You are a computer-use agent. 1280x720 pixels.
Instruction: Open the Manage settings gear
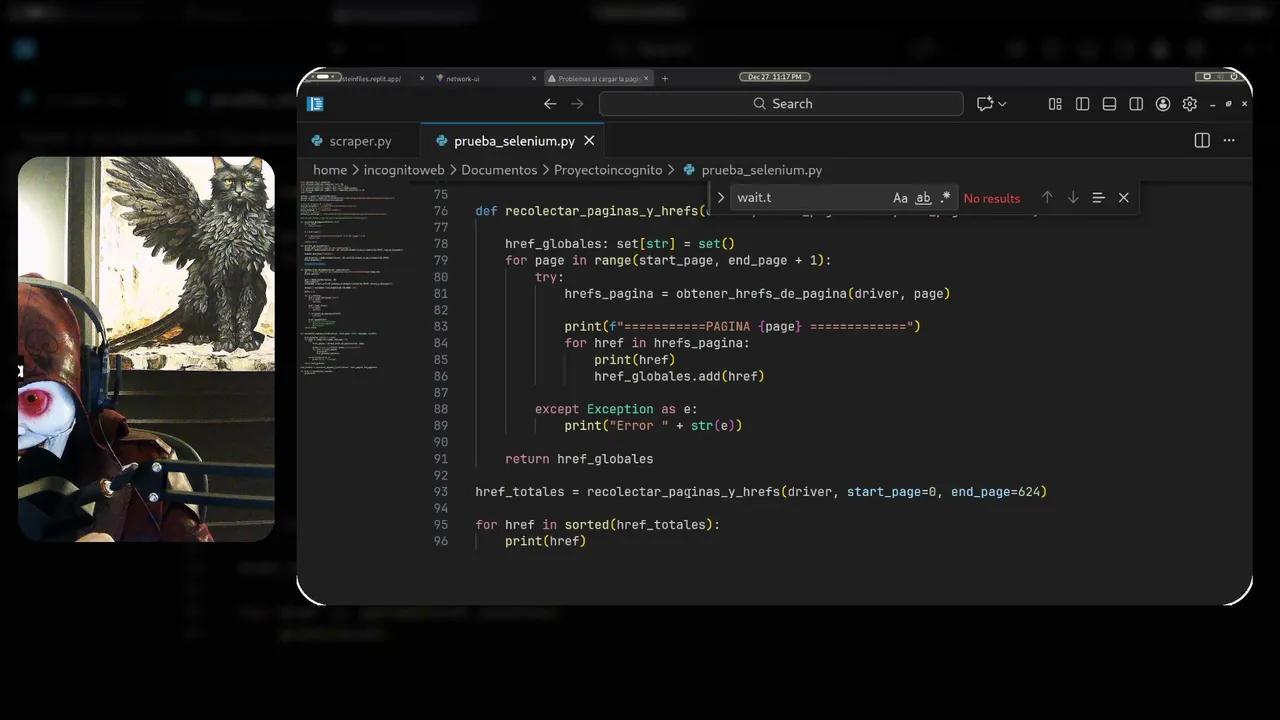1190,104
